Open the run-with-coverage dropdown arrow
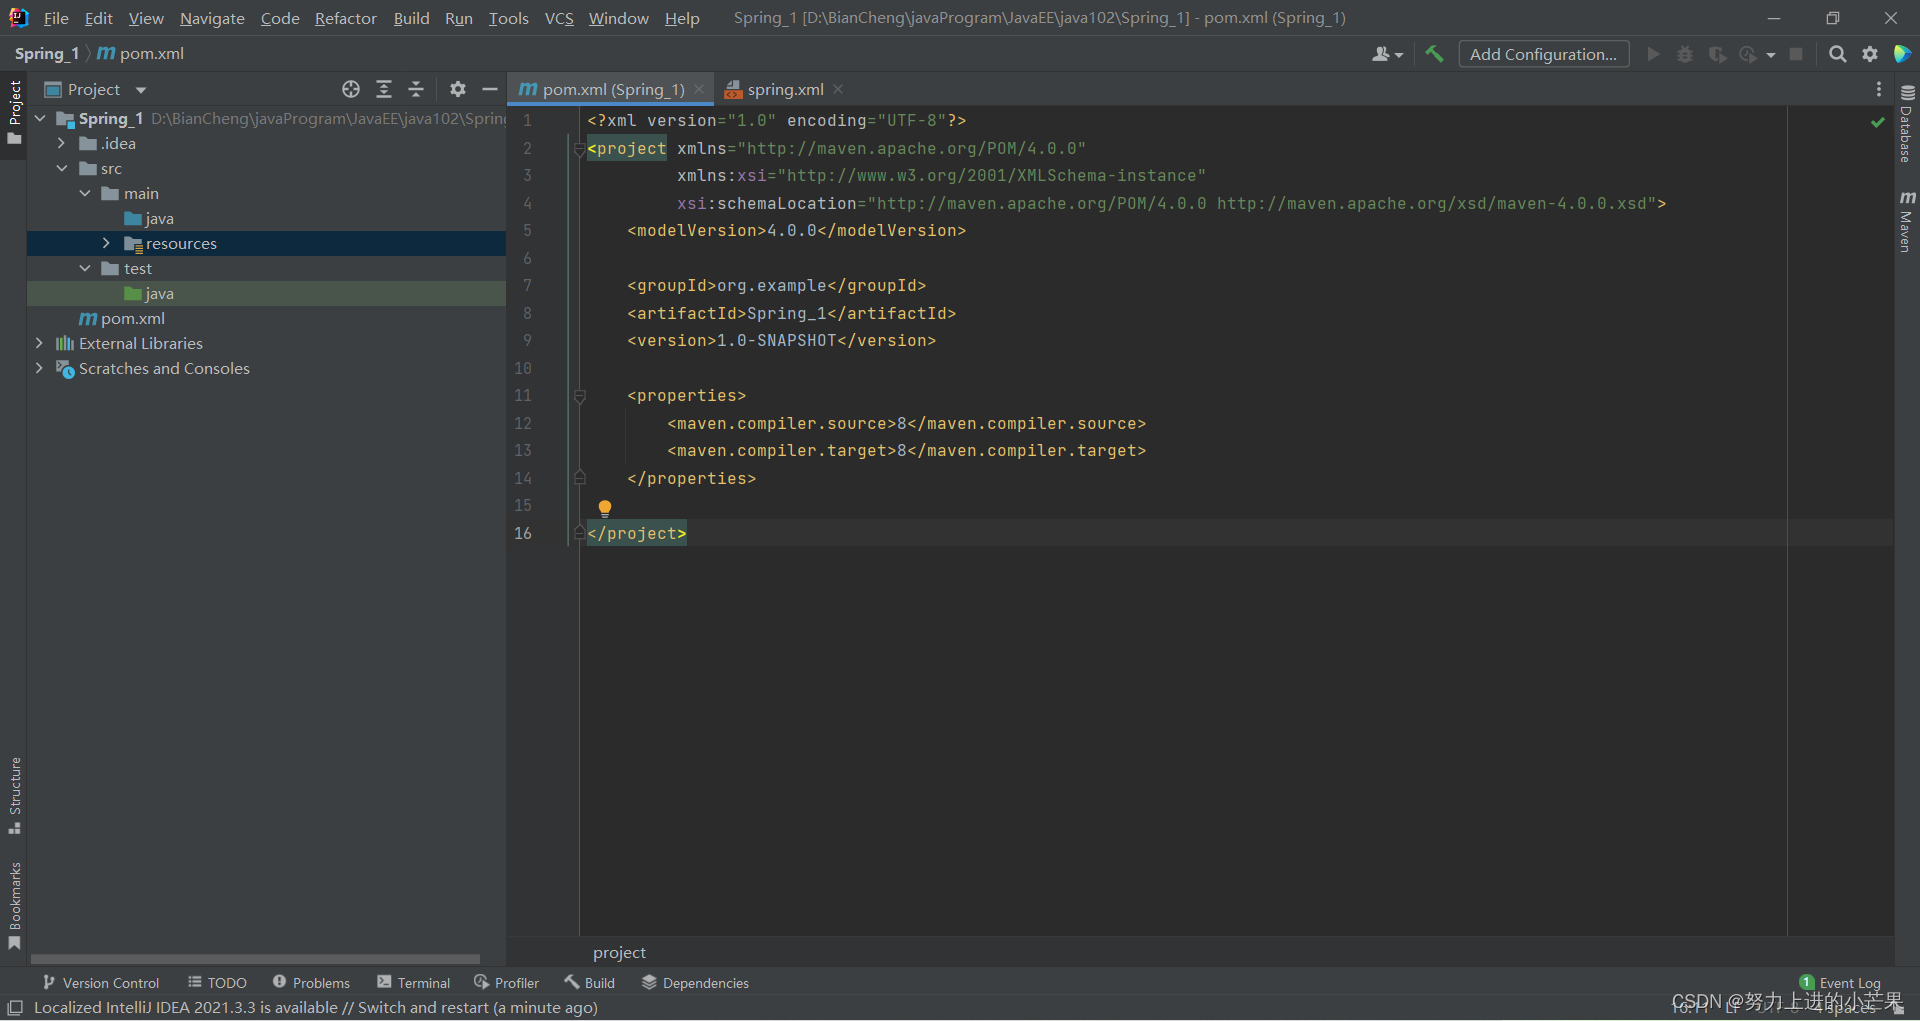The width and height of the screenshot is (1920, 1021). pos(1771,55)
